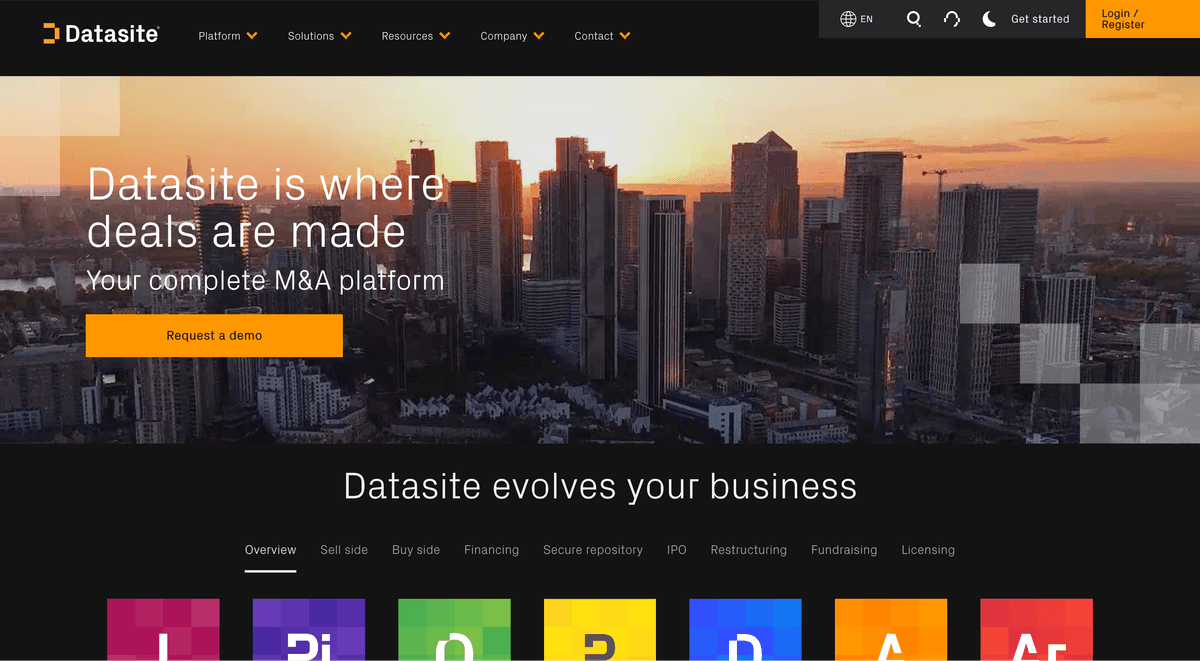Switch language from EN
Image resolution: width=1200 pixels, height=661 pixels.
click(x=860, y=18)
